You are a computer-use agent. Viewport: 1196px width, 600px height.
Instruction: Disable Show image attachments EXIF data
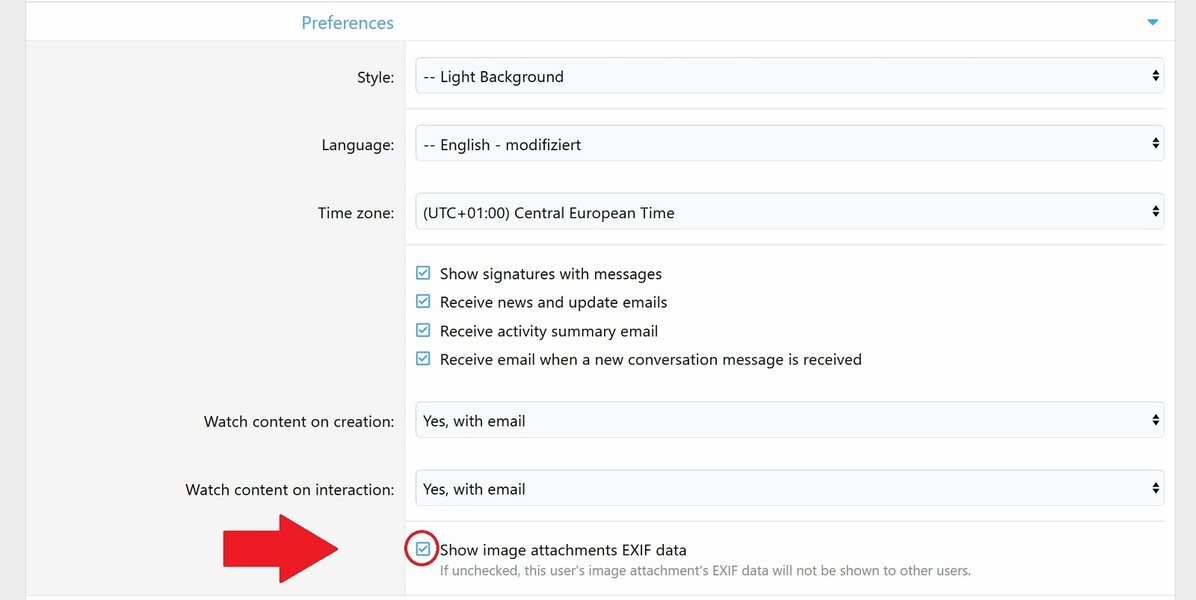coord(423,548)
